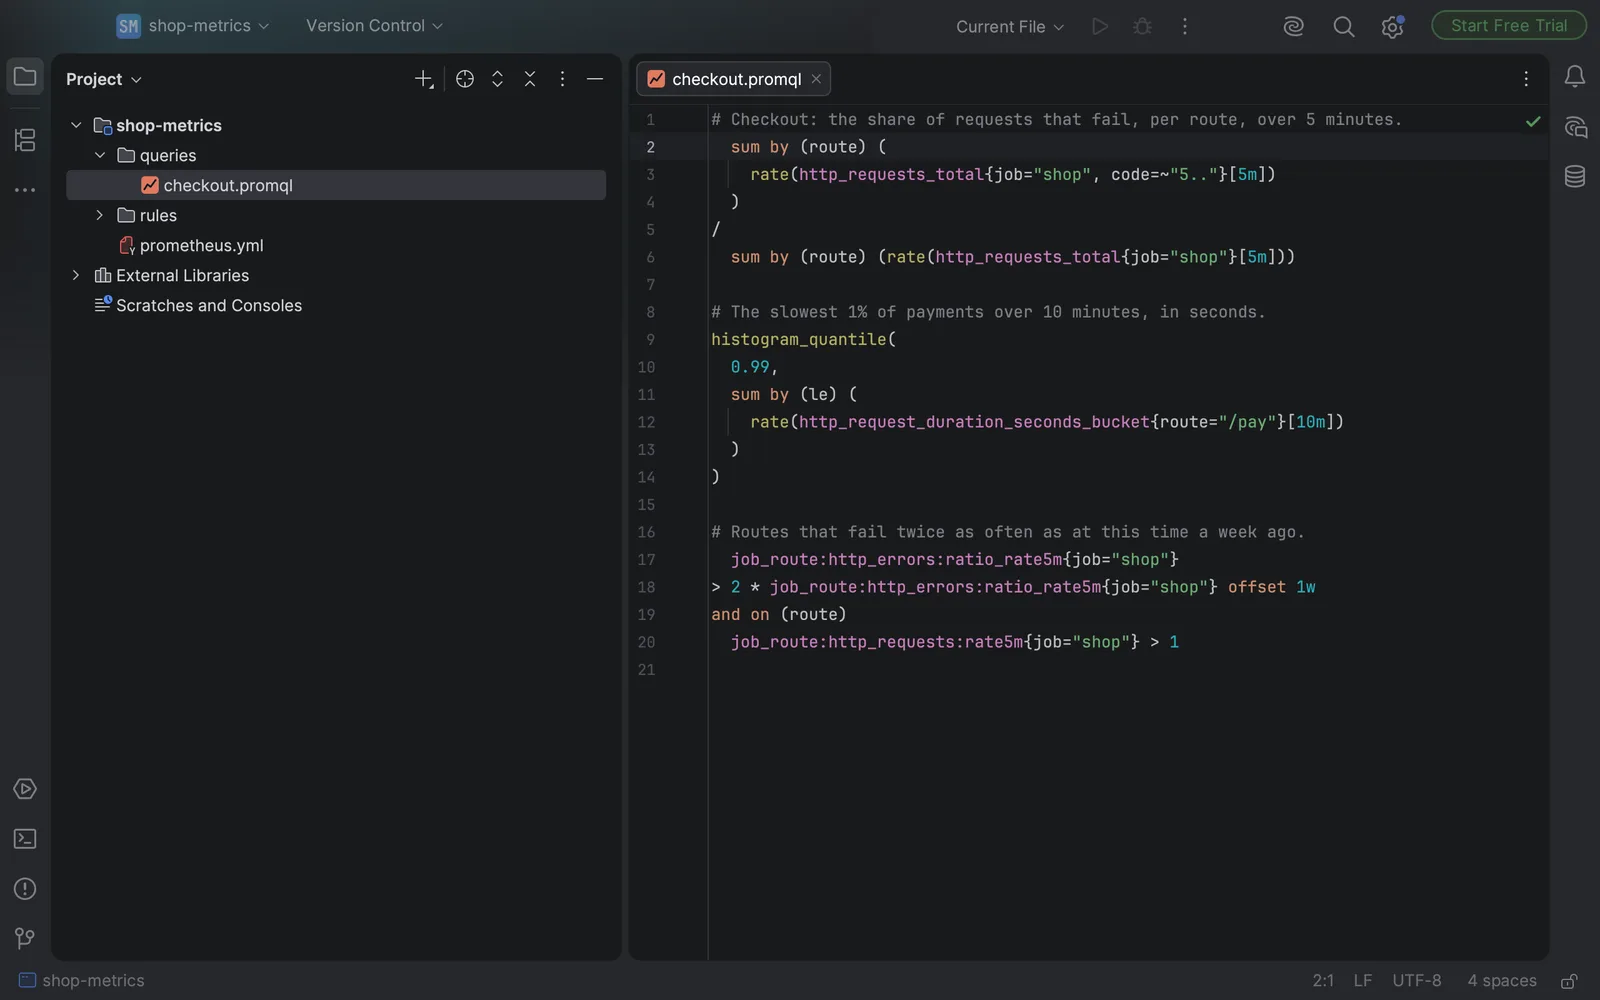Screen dimensions: 1600x1000
Task: Select opened file locate target icon
Action: click(x=465, y=79)
